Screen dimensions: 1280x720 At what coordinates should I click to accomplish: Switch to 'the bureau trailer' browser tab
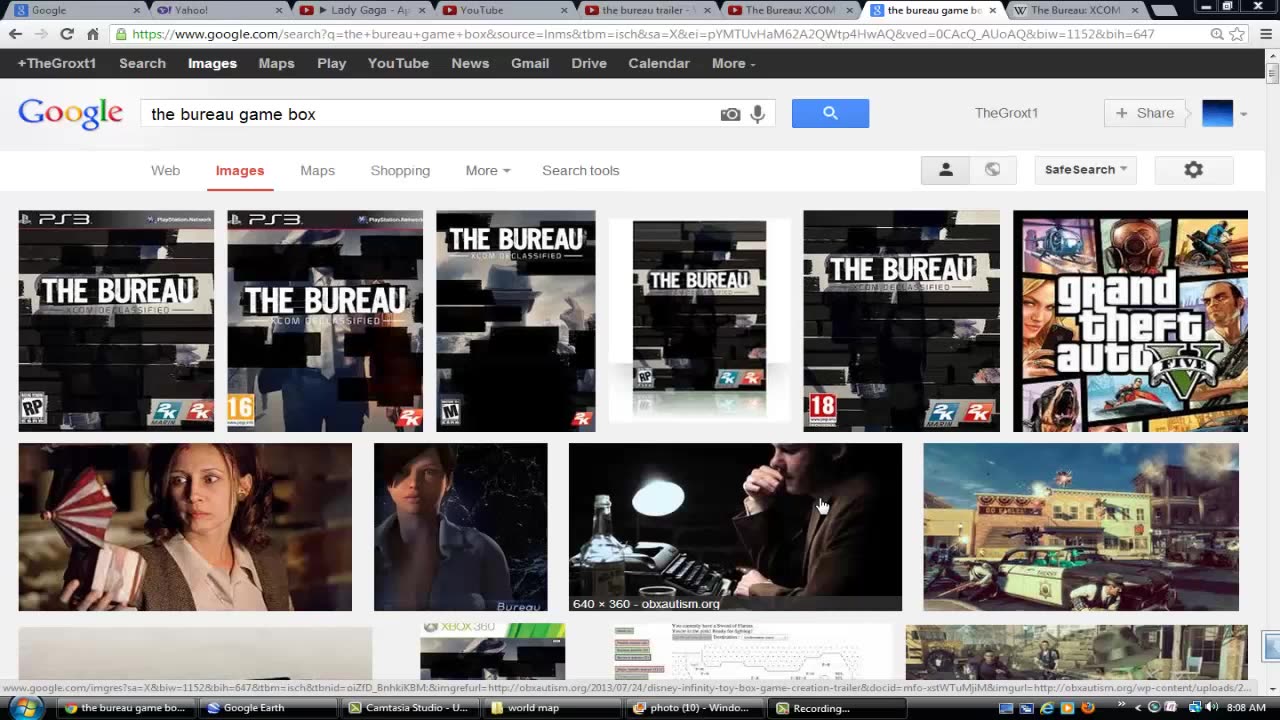point(648,10)
